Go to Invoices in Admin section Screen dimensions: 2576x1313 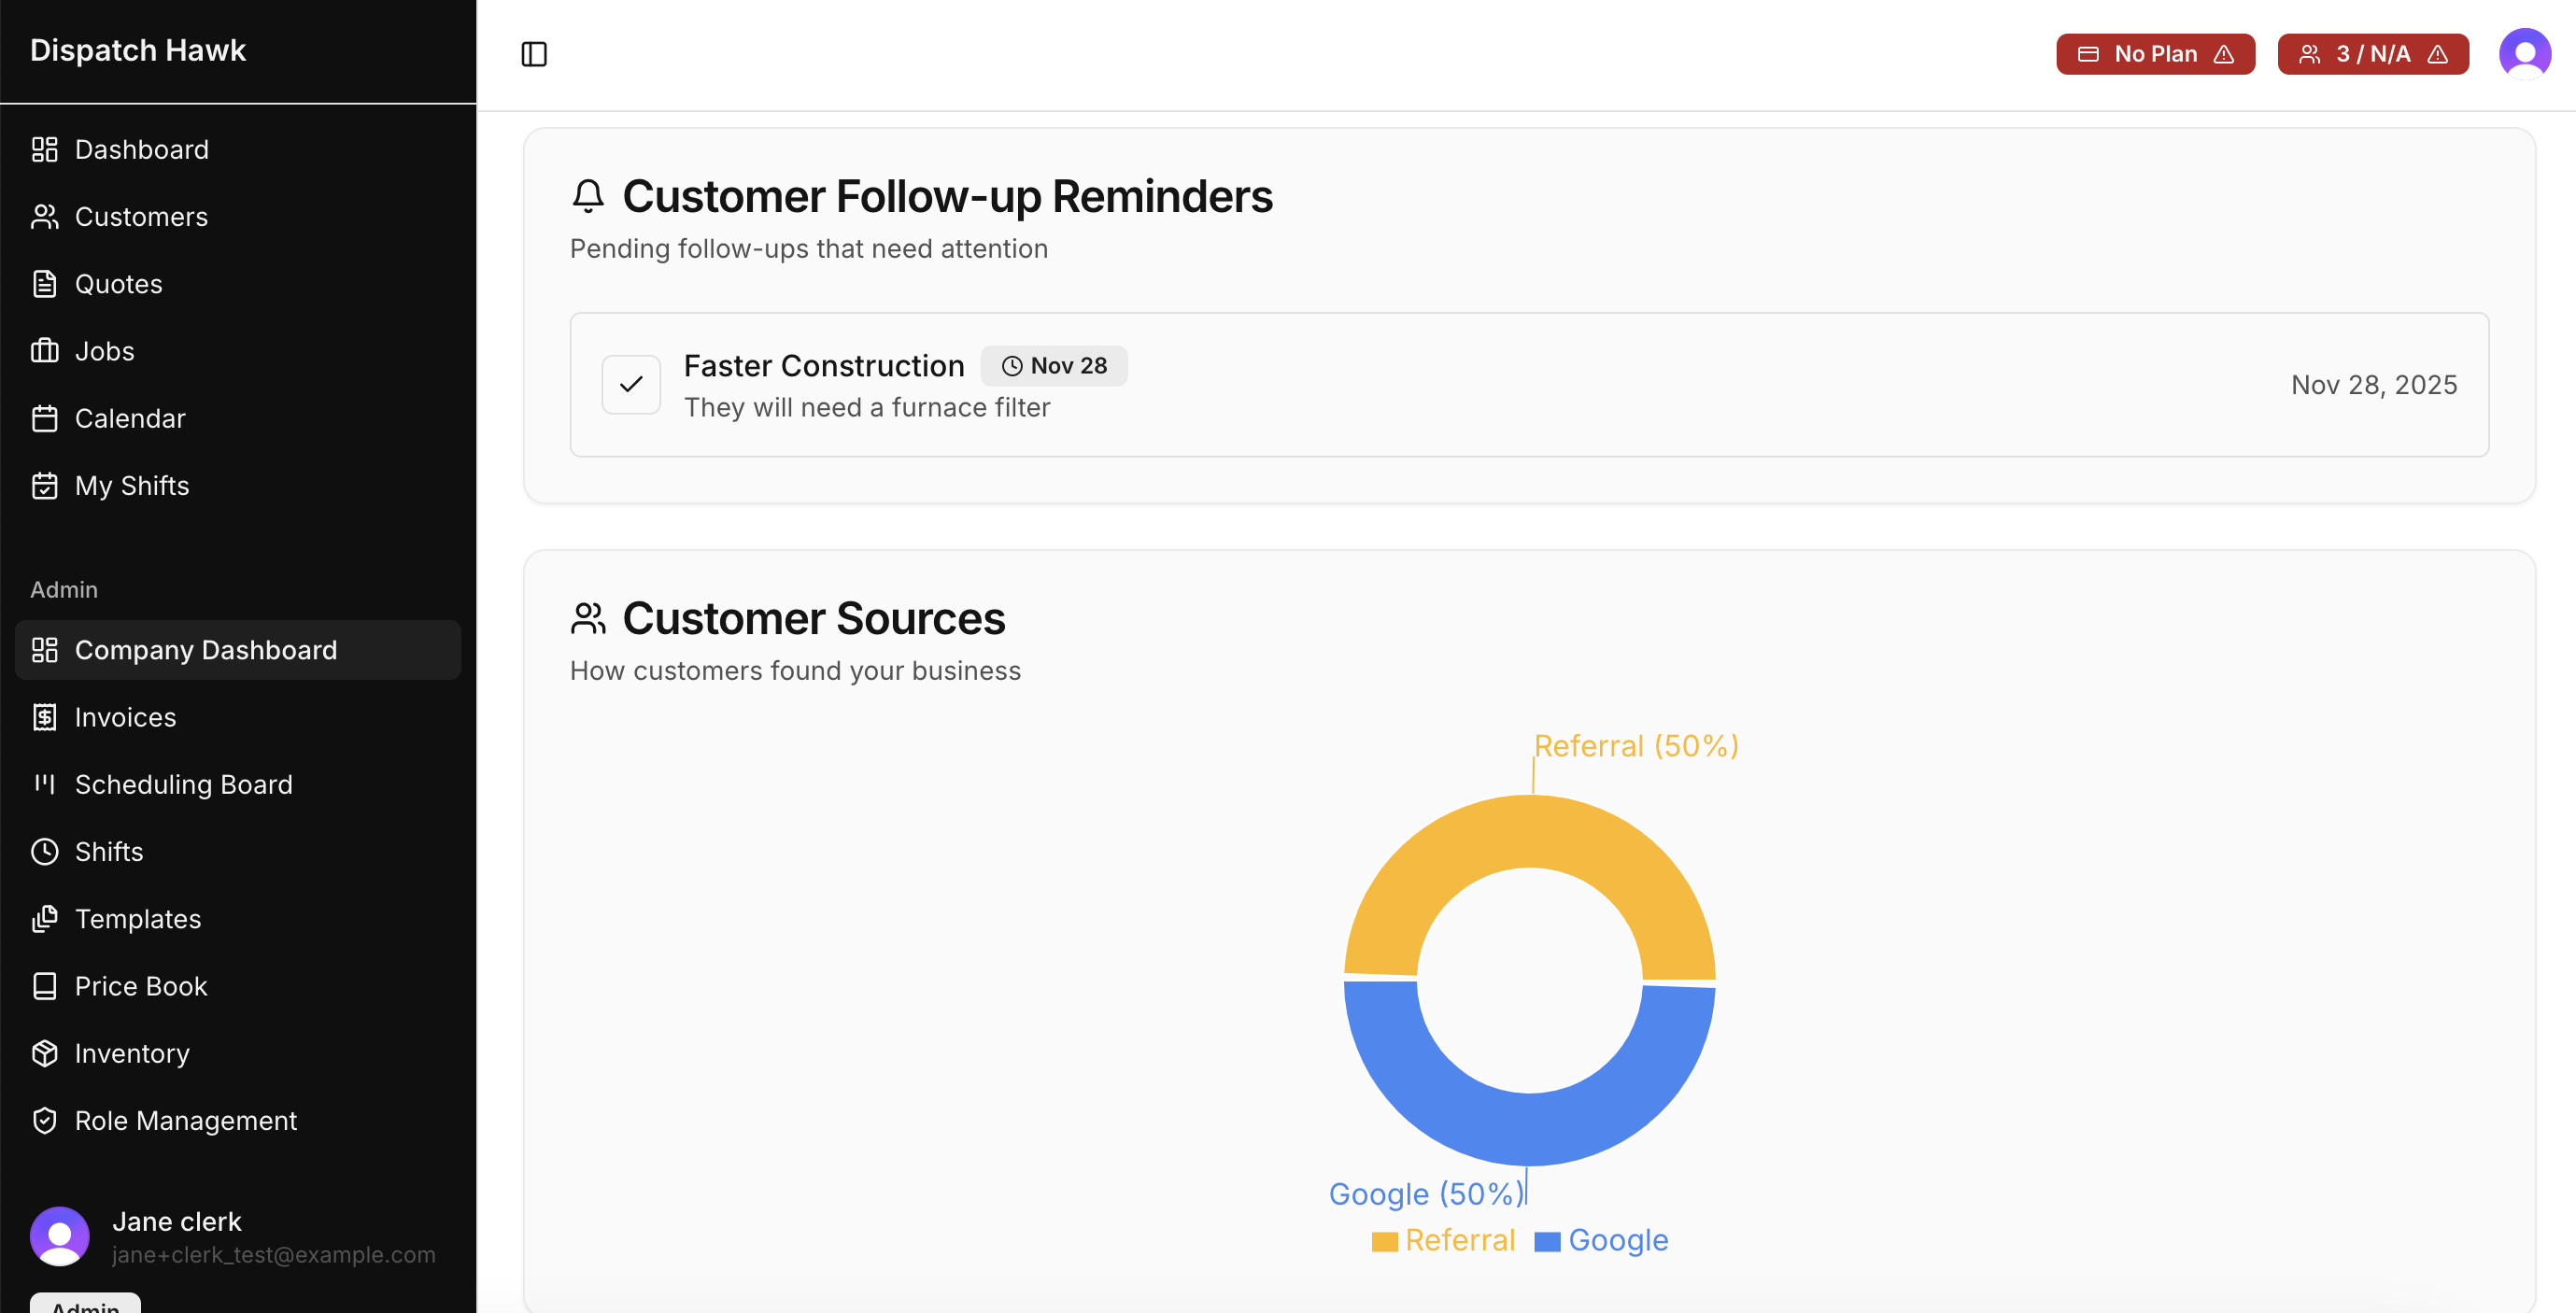pyautogui.click(x=125, y=717)
